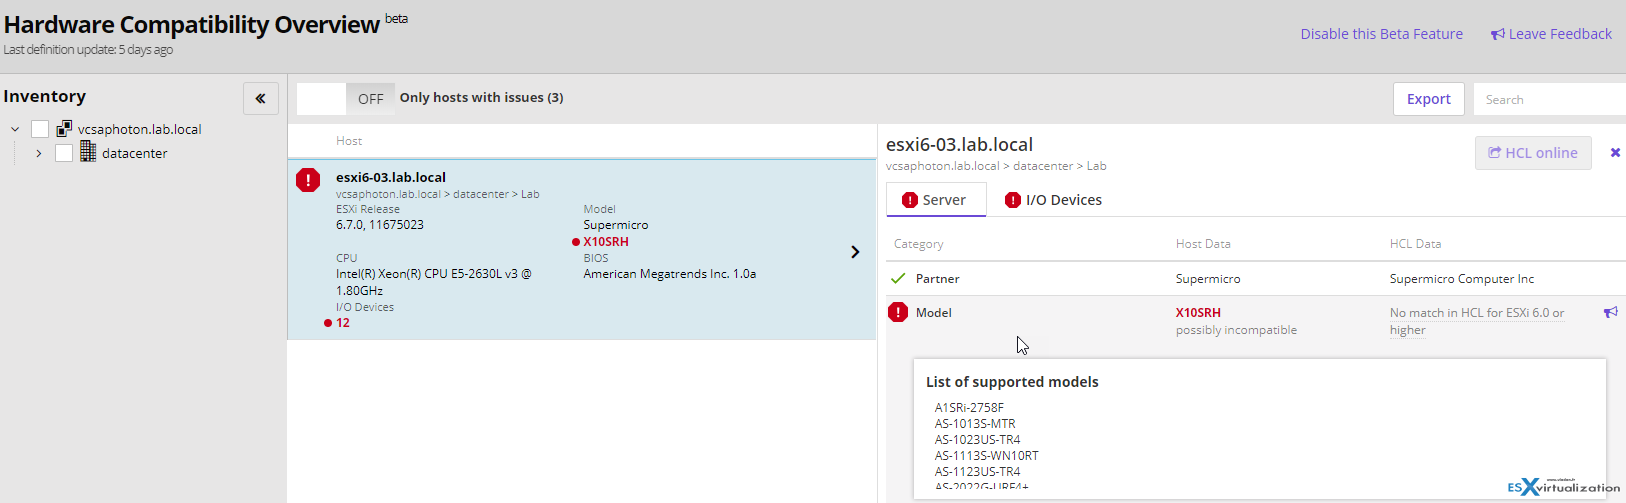Click the red X10SRH model in host card
Viewport: 1626px width, 503px height.
click(x=606, y=242)
